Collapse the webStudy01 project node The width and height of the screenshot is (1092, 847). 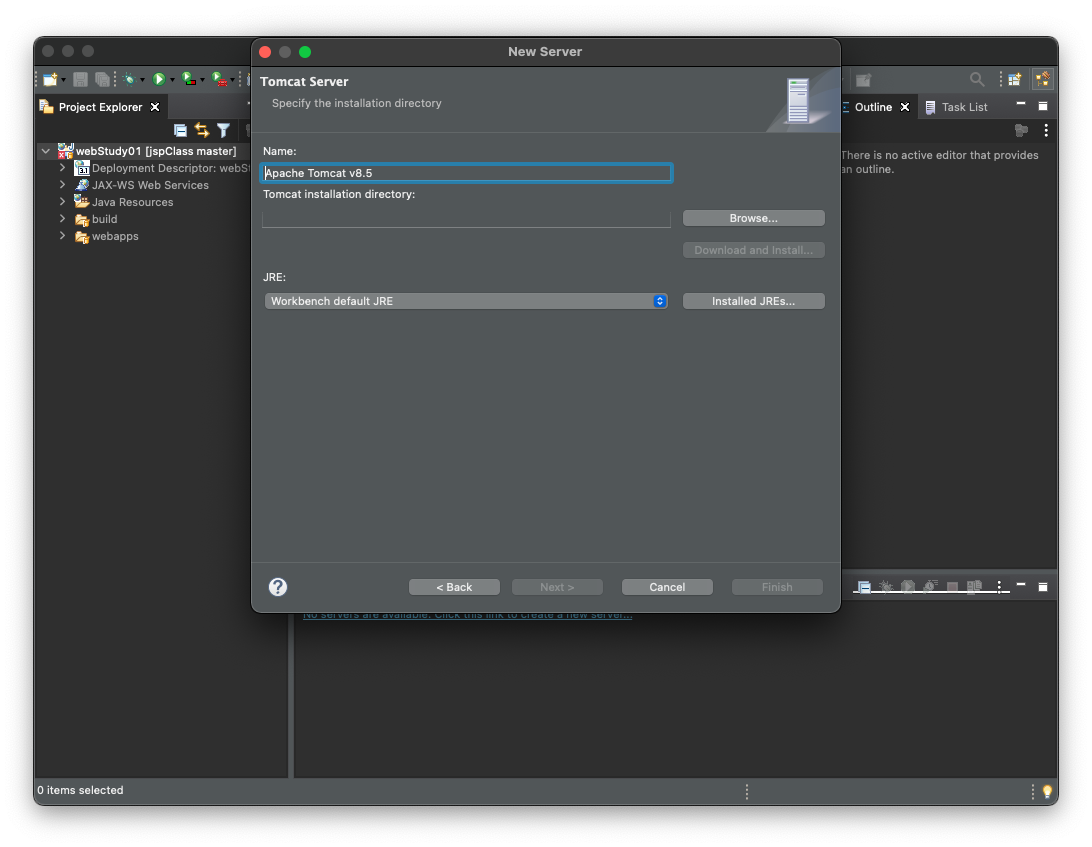click(46, 151)
